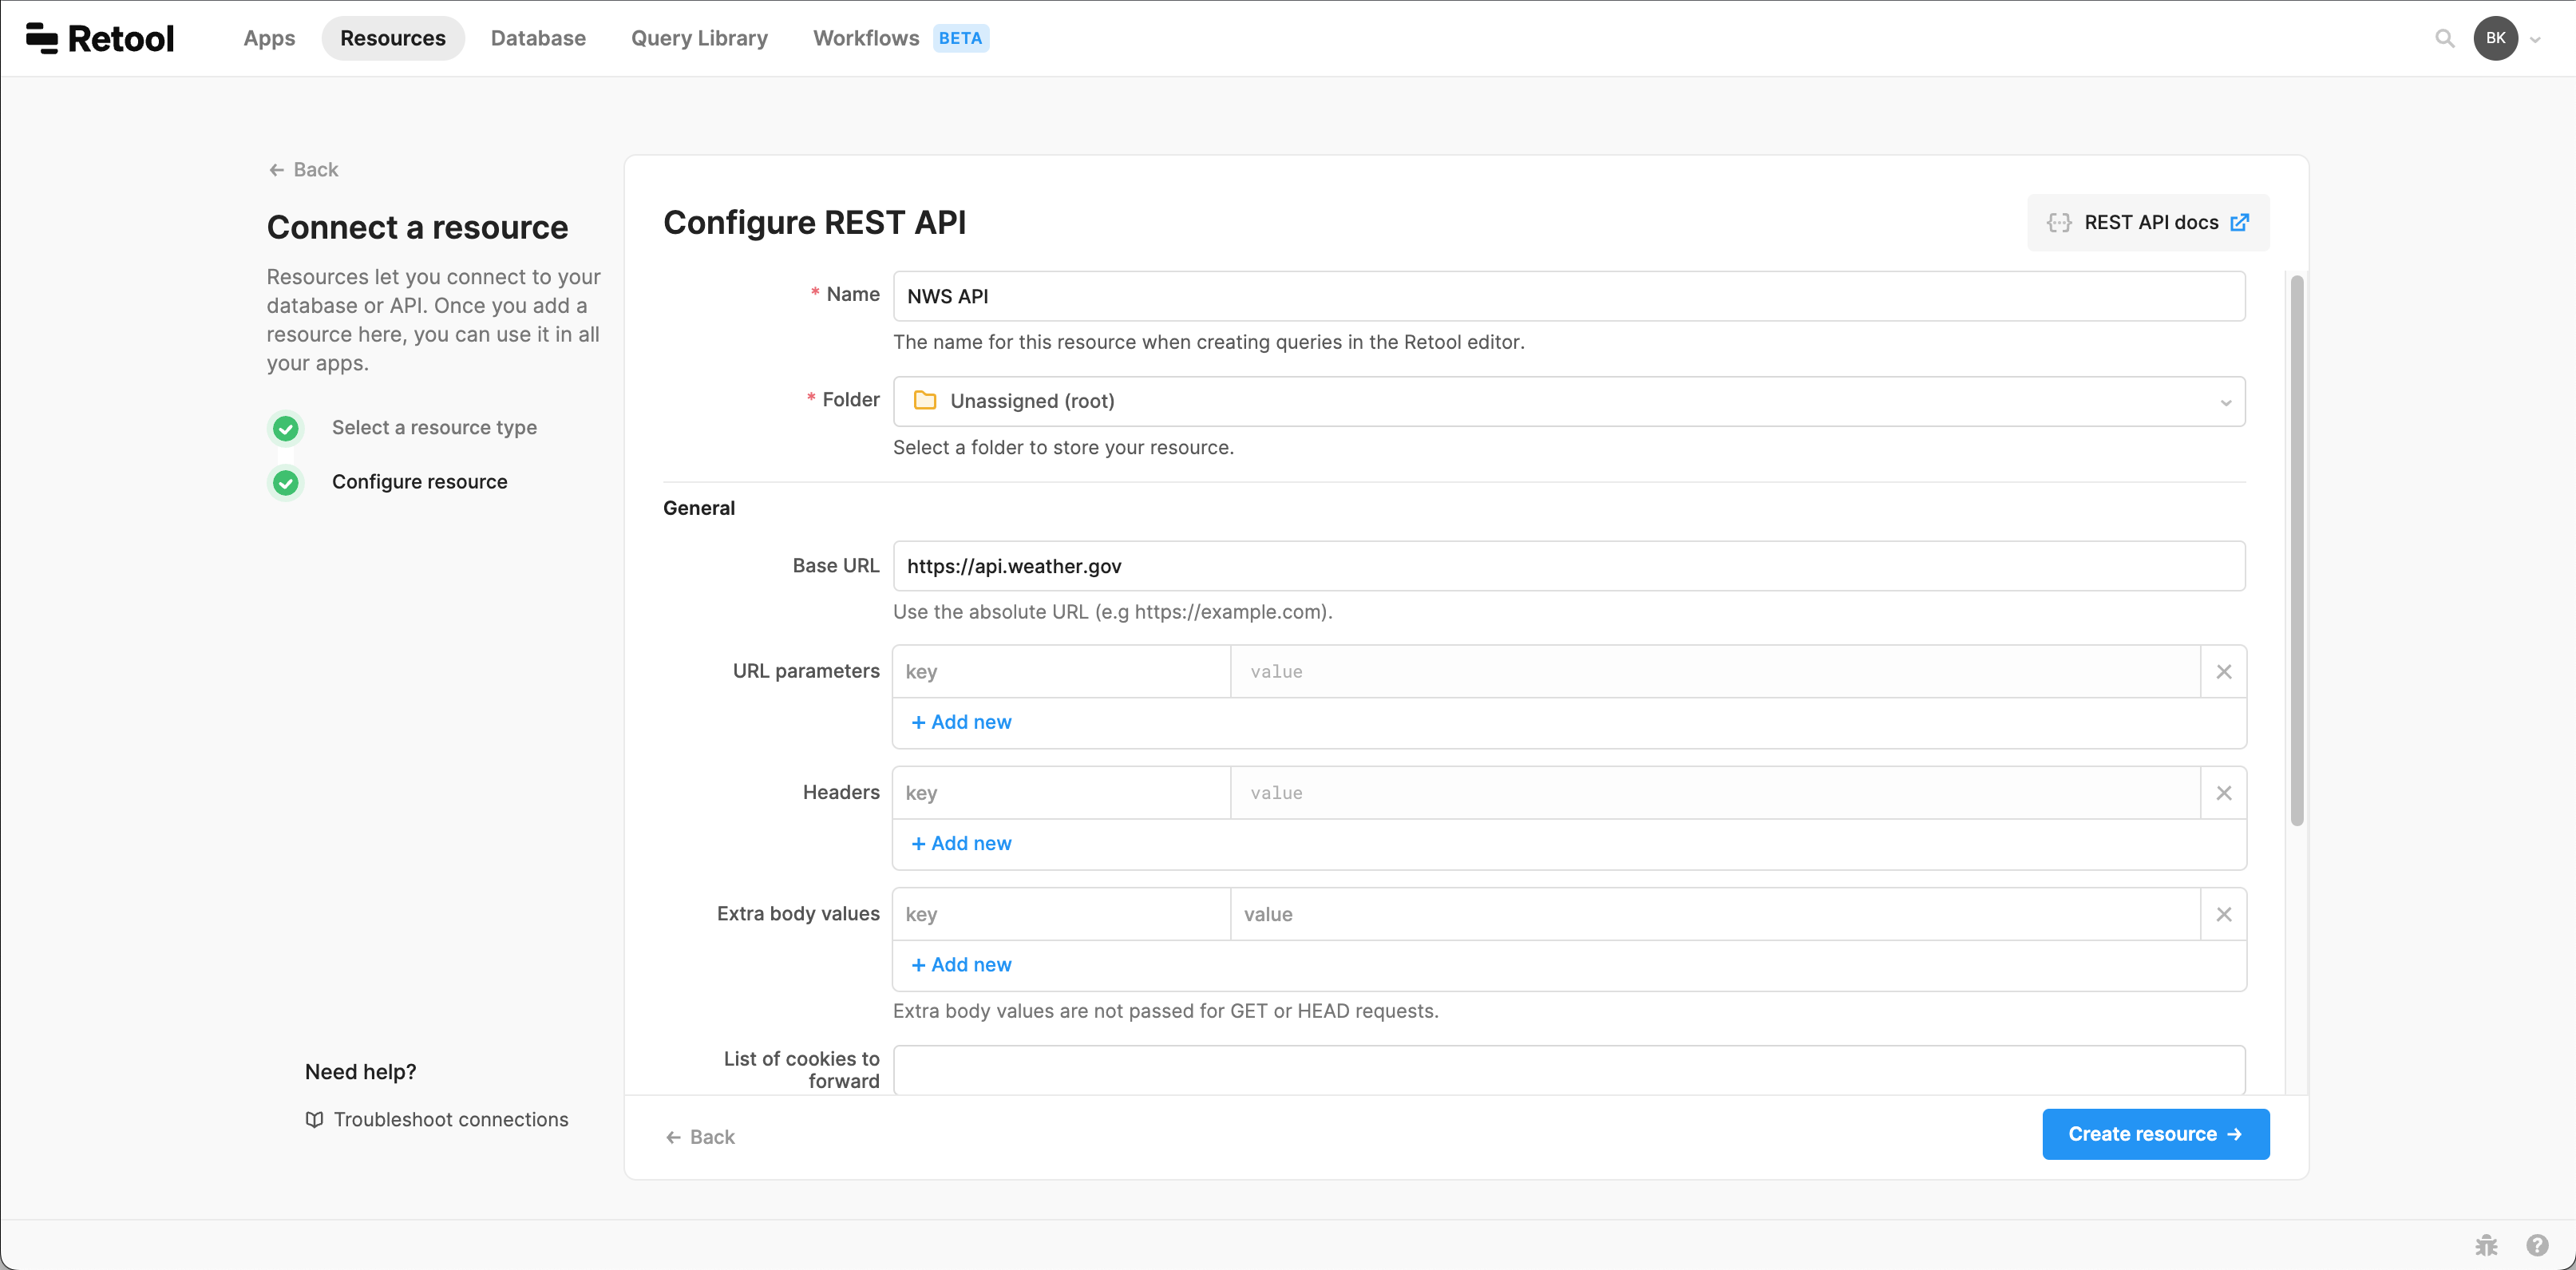The height and width of the screenshot is (1270, 2576).
Task: Add new header row
Action: coord(962,843)
